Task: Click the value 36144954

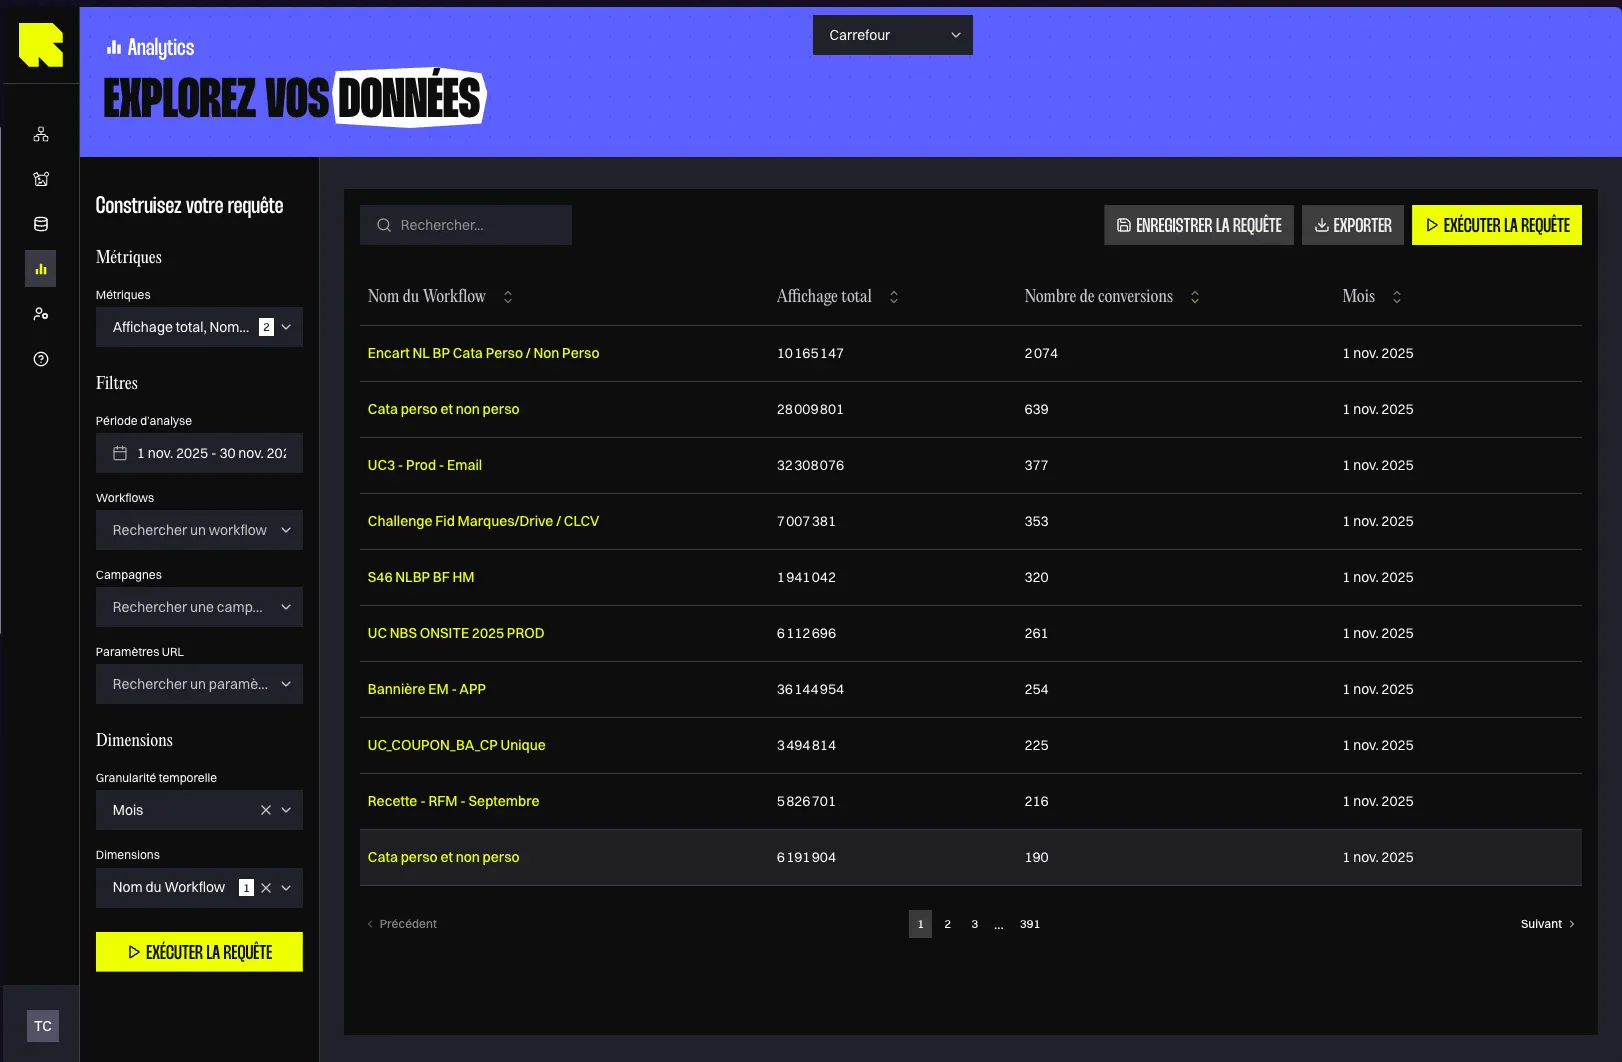Action: pos(810,689)
